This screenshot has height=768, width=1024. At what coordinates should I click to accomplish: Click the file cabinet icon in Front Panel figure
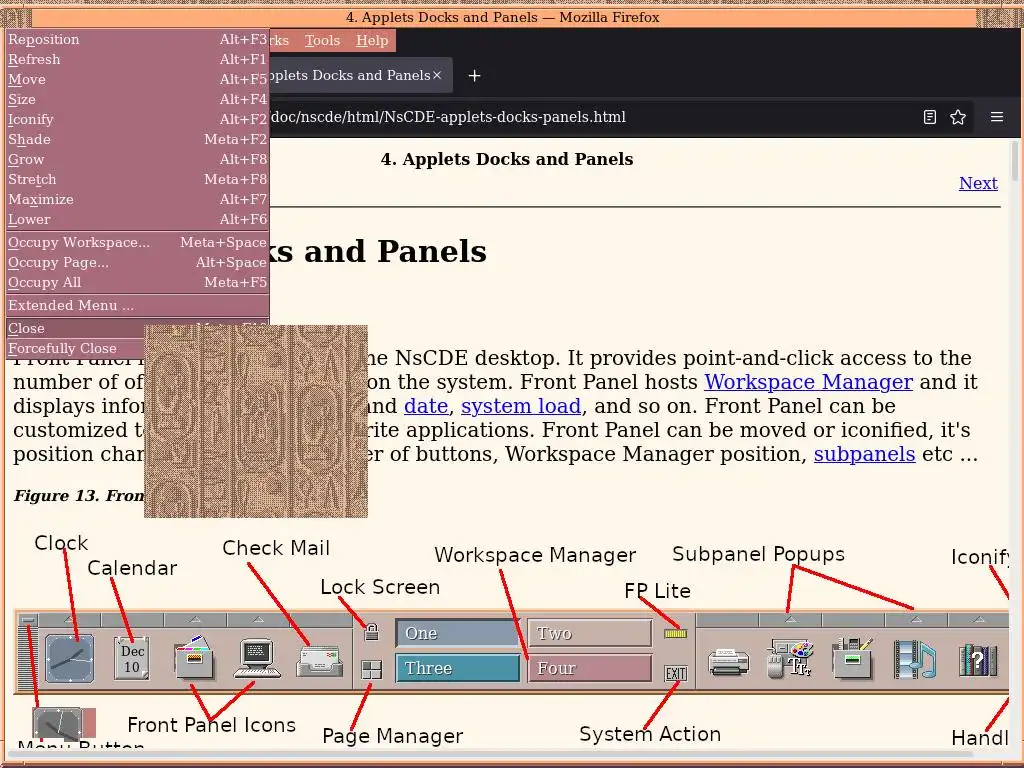[x=194, y=658]
